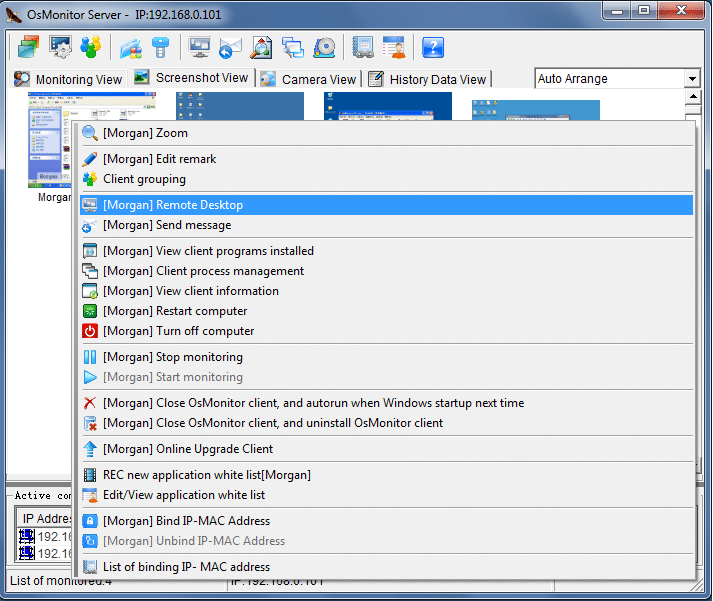The height and width of the screenshot is (601, 713).
Task: Click the first 192.16 row in connections list
Action: [45, 536]
